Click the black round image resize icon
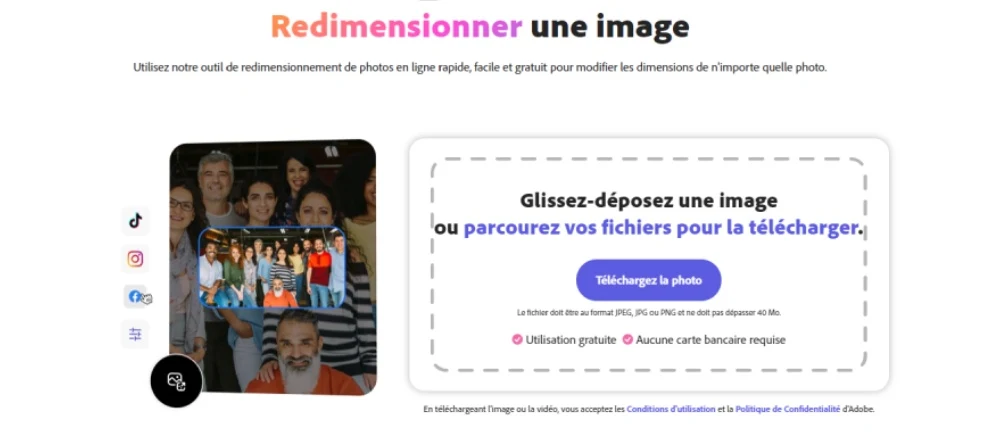The height and width of the screenshot is (444, 1000). 177,381
